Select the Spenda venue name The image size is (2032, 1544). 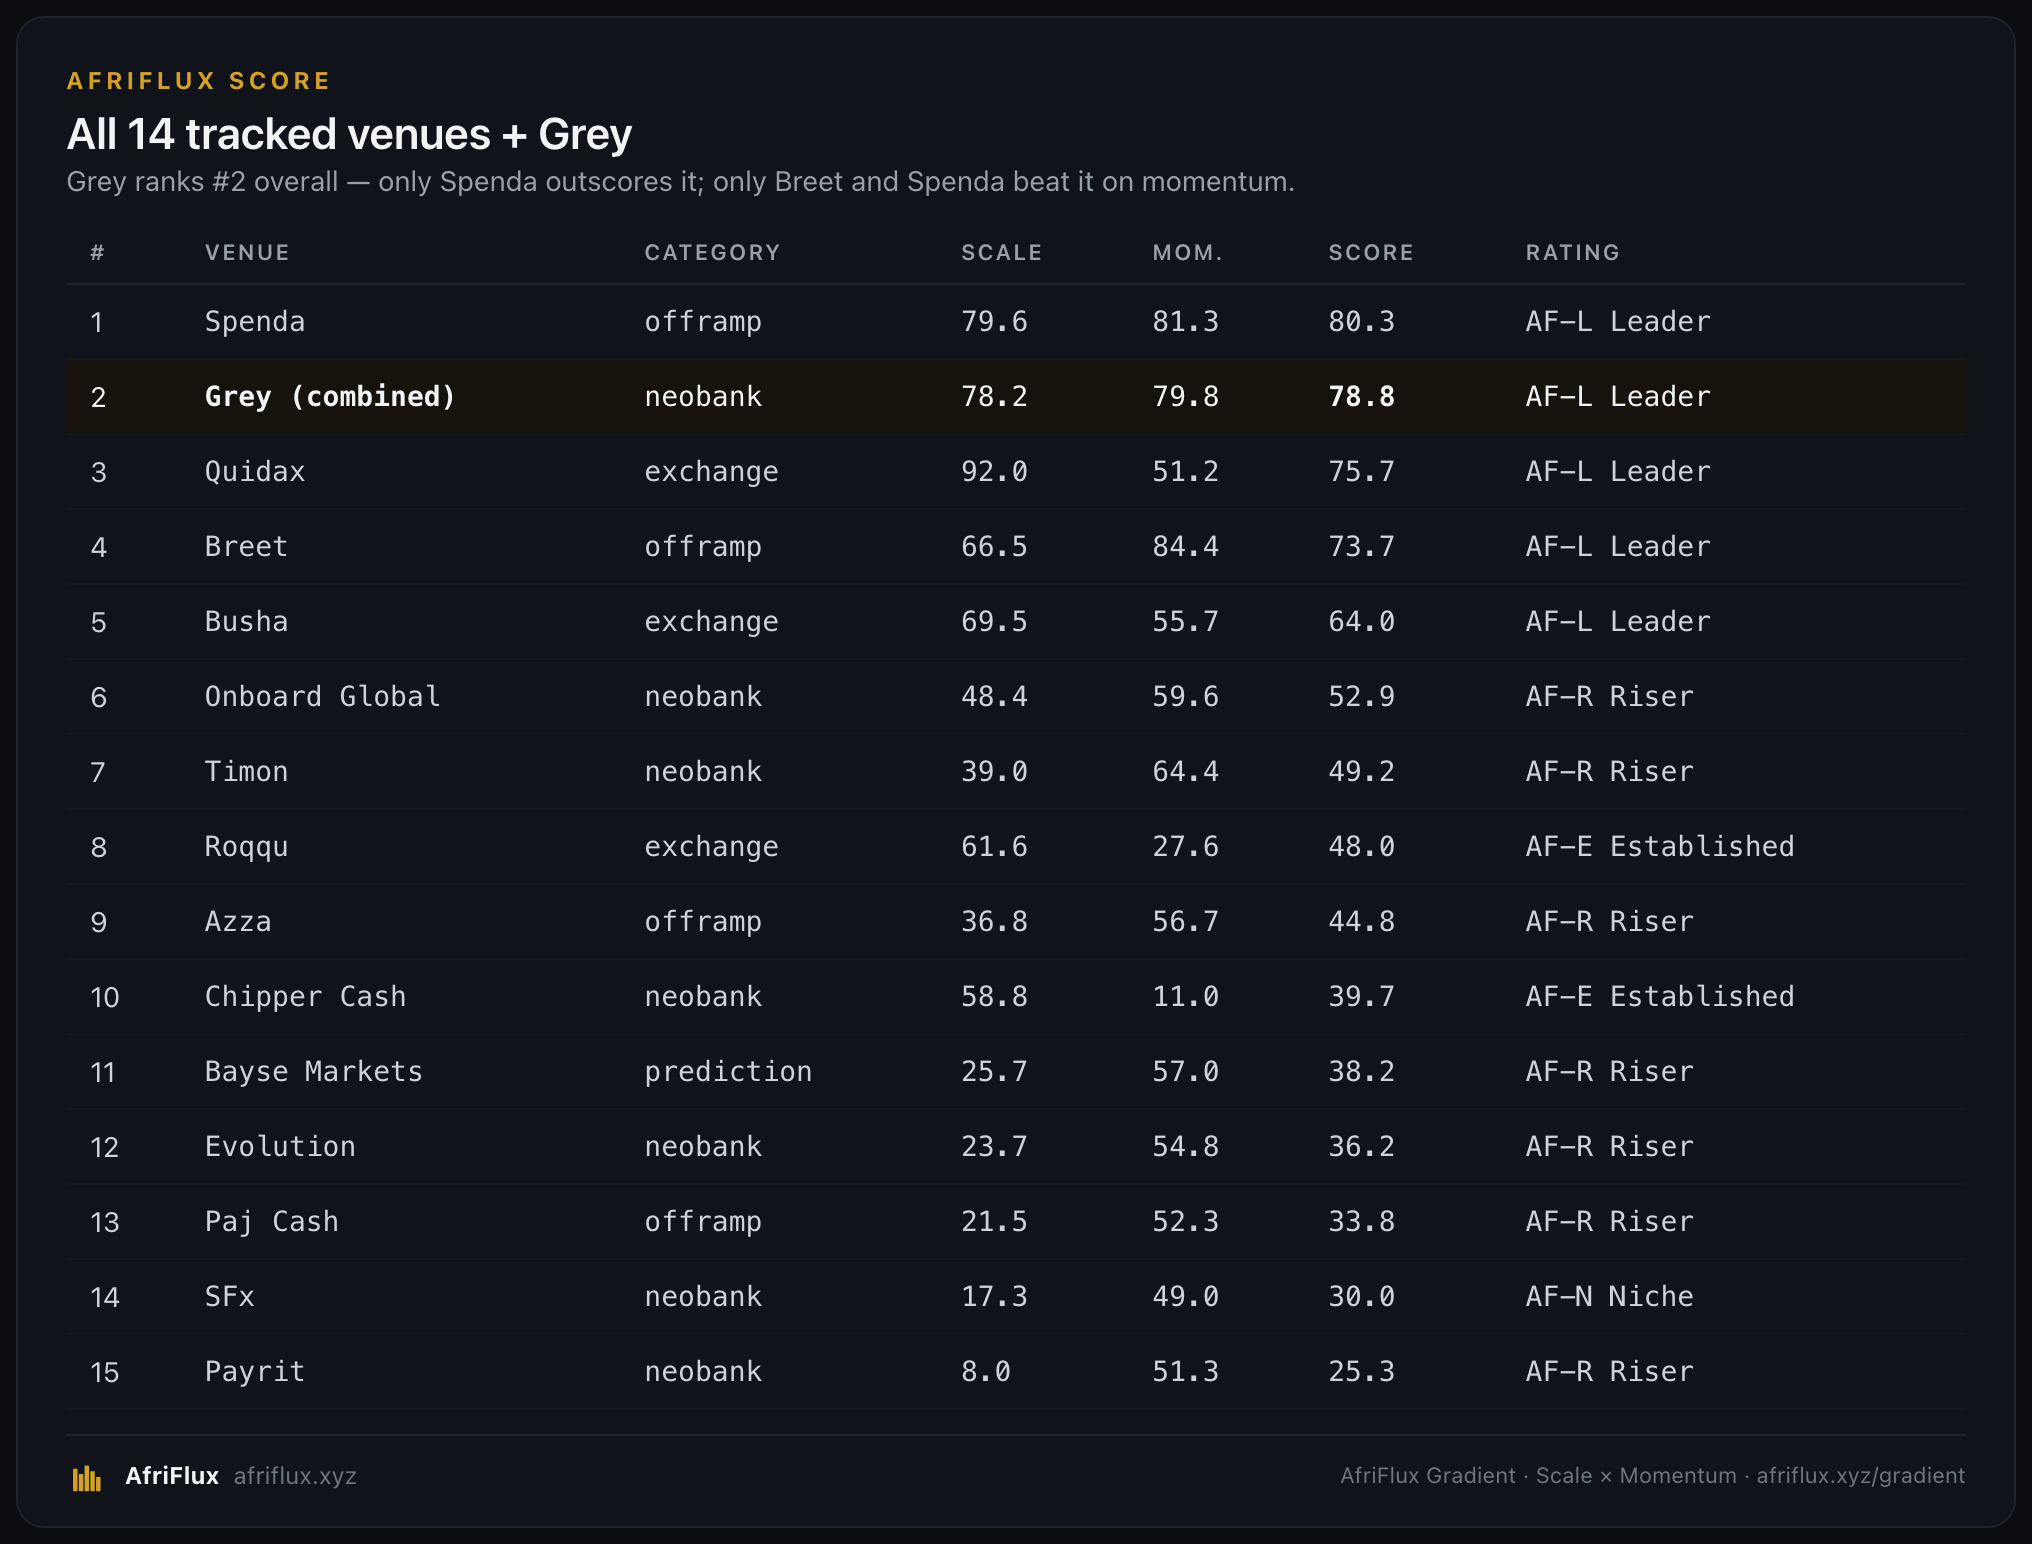[x=255, y=322]
